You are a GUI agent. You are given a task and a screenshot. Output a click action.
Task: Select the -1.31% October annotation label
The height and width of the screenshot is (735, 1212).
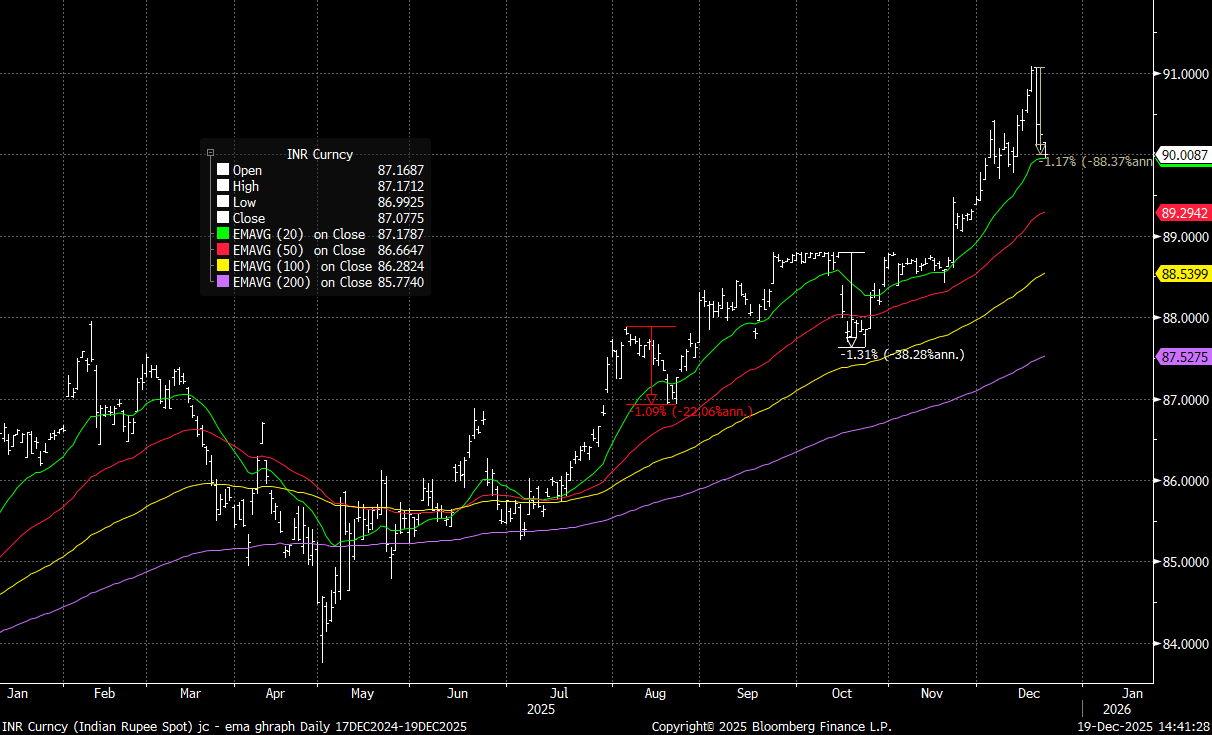(x=902, y=355)
